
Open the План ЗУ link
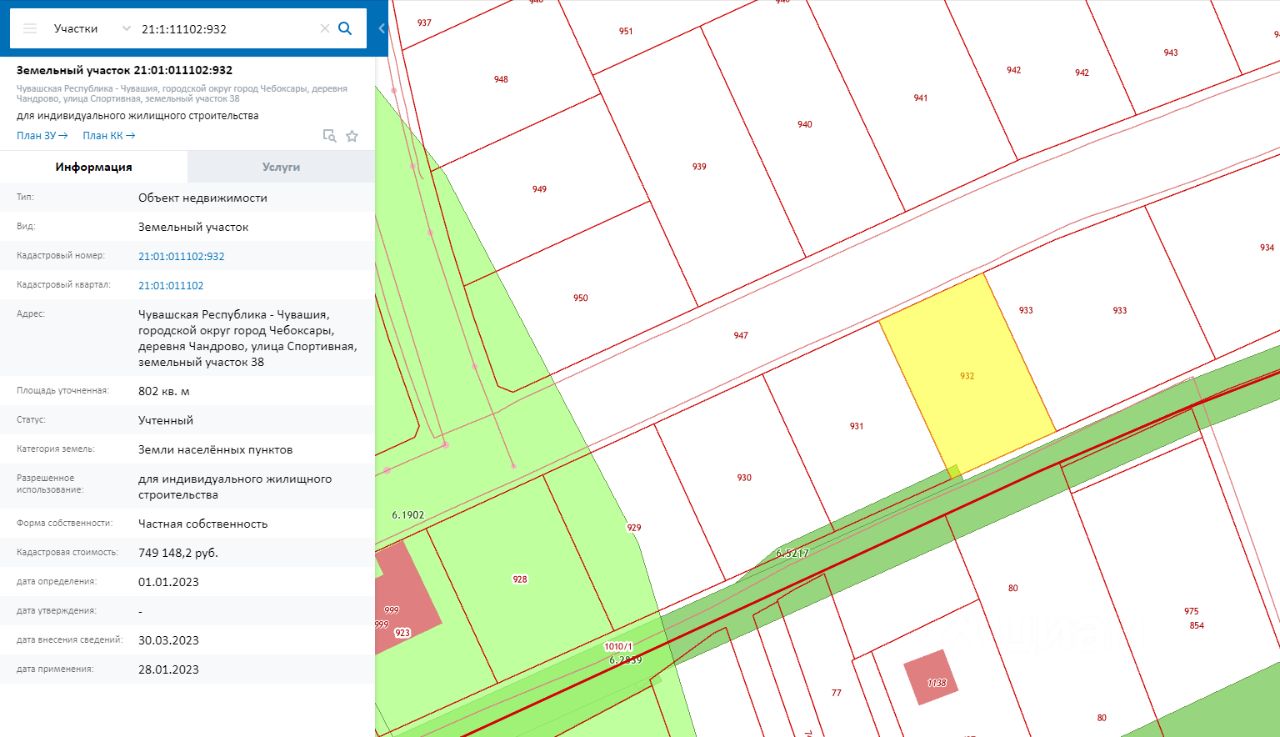(42, 136)
